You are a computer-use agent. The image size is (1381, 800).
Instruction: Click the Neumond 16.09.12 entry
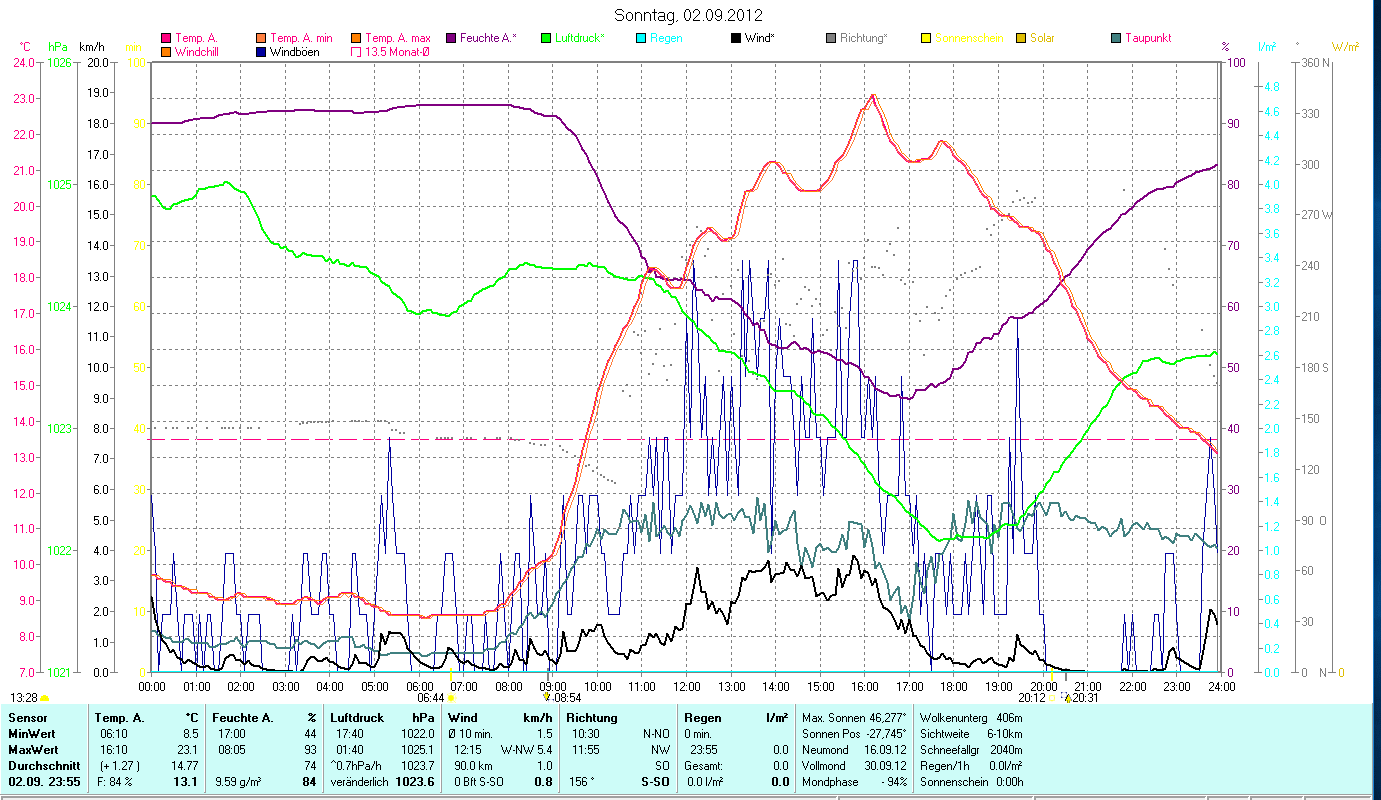854,750
